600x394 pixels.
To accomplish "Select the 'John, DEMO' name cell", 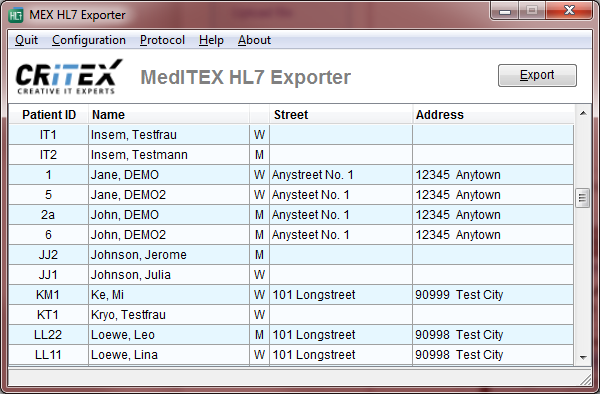I will pyautogui.click(x=169, y=215).
